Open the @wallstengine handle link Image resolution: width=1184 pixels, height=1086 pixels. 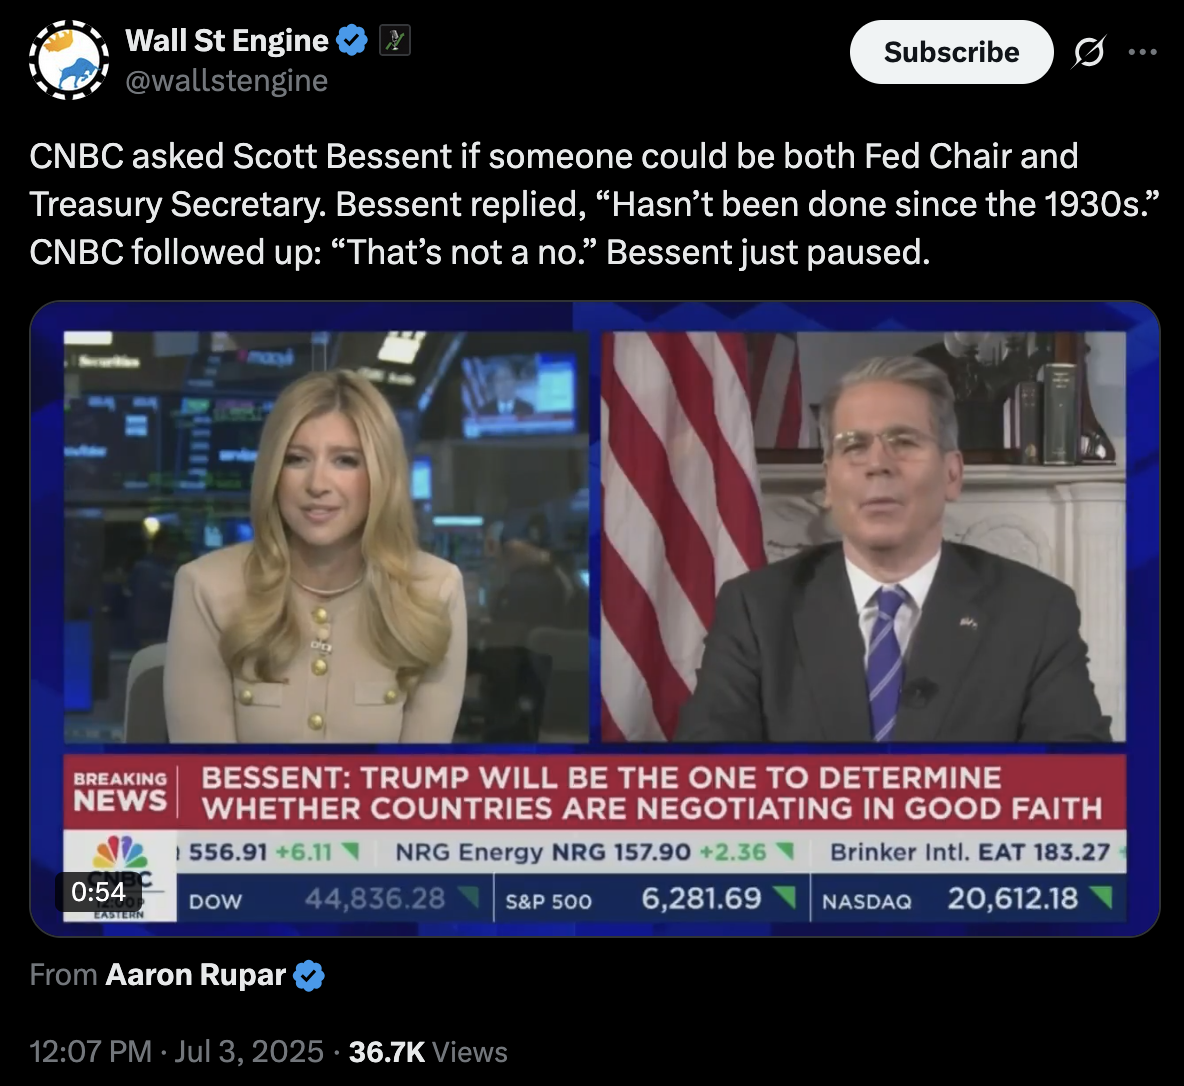[x=227, y=81]
